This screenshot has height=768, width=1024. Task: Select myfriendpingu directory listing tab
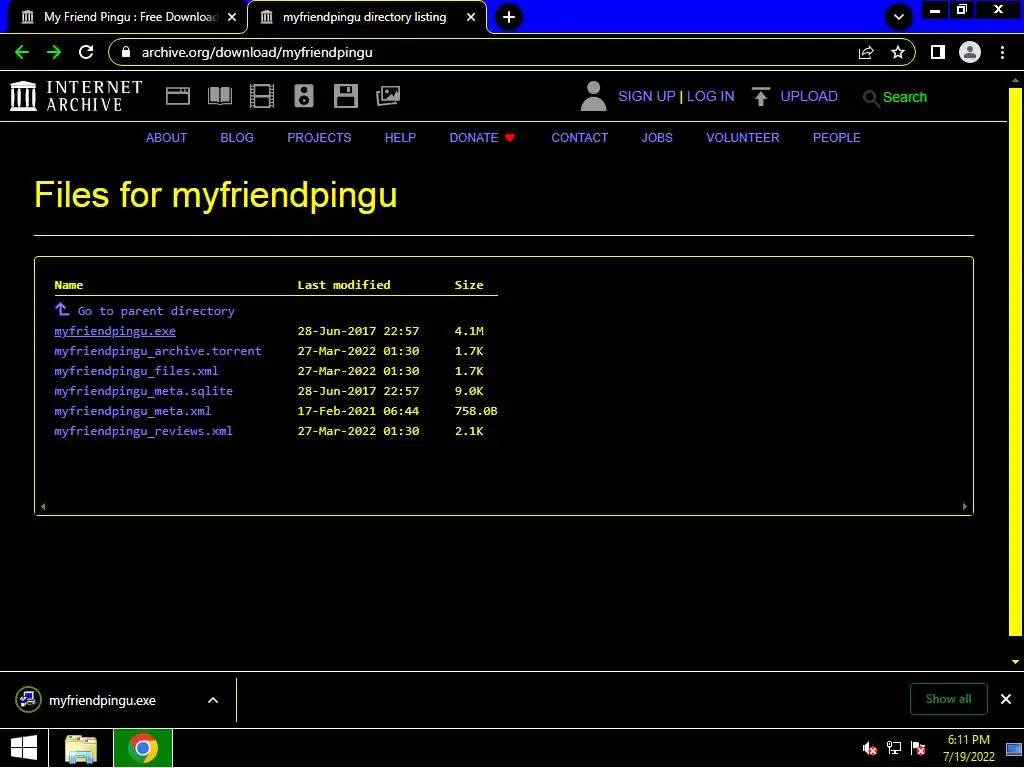pos(366,17)
